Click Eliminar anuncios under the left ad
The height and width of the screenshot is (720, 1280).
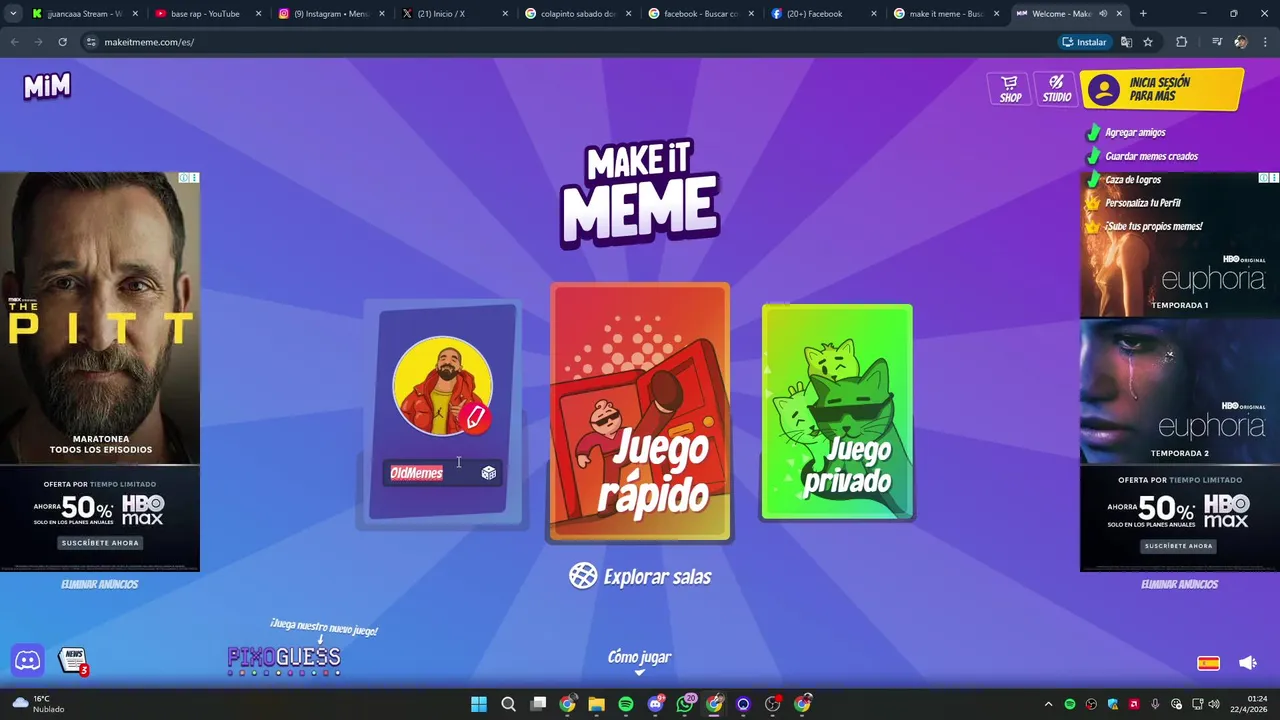point(99,584)
